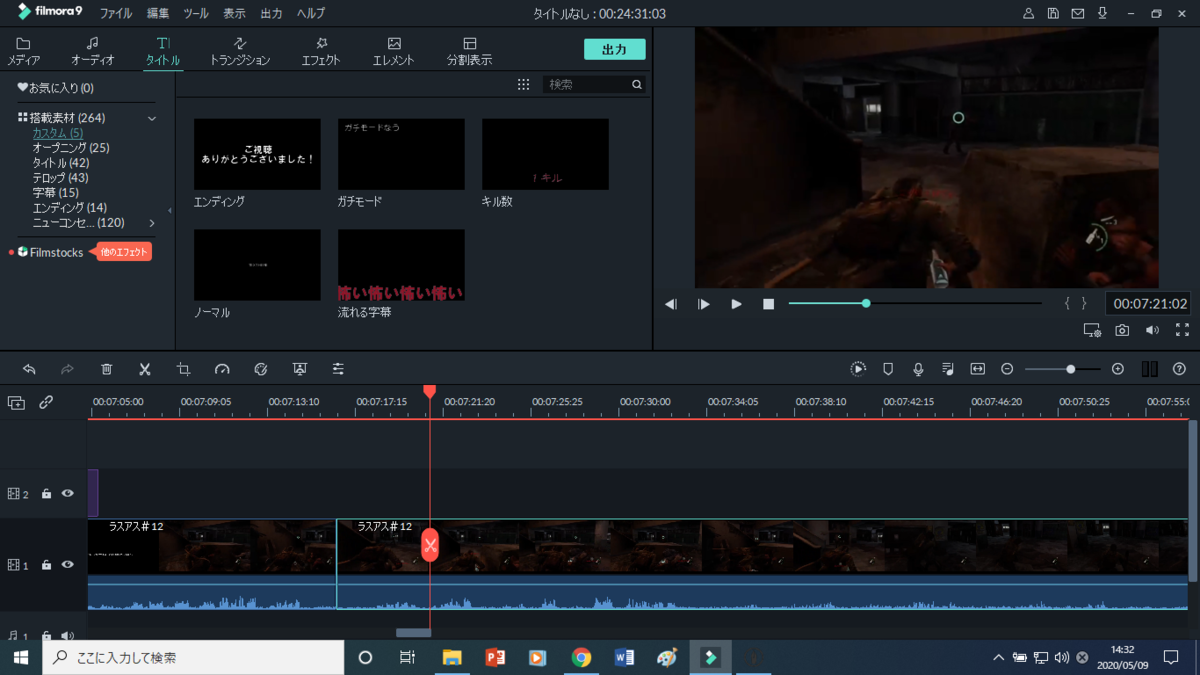Toggle lock on video track 1
Viewport: 1200px width, 675px height.
click(x=46, y=565)
